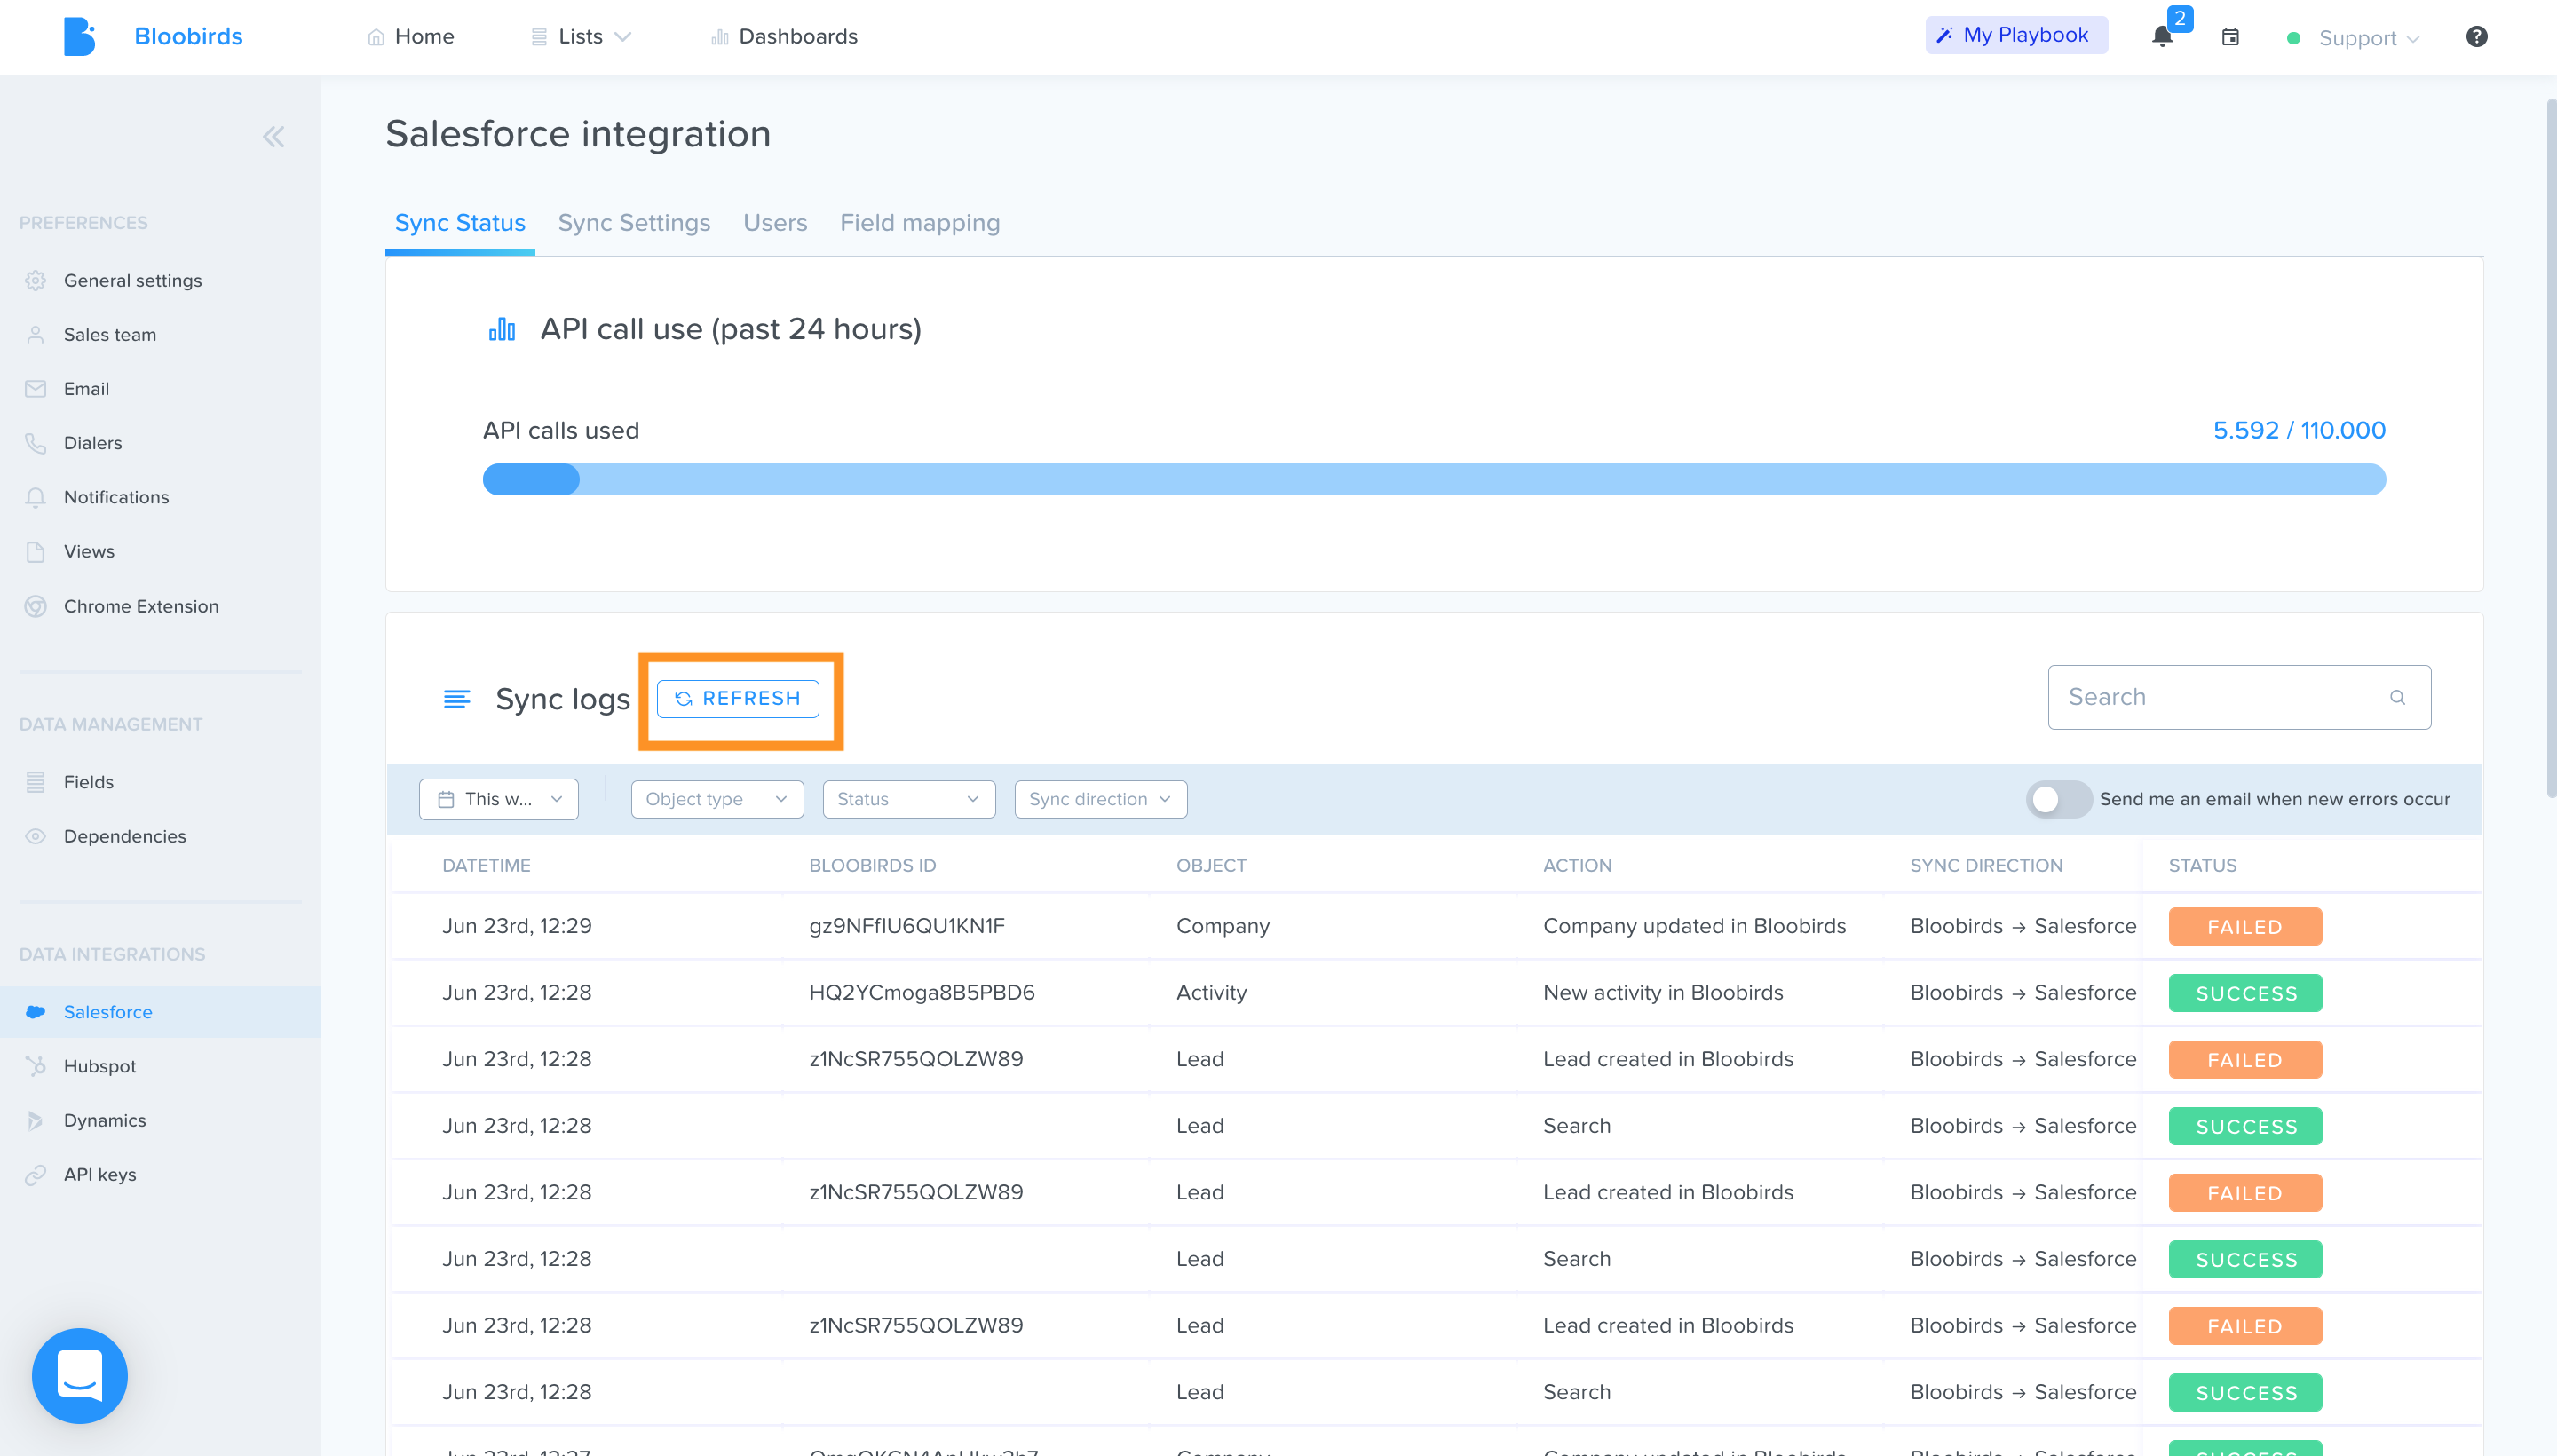Click Dialers phone icon
The width and height of the screenshot is (2557, 1456).
[36, 443]
